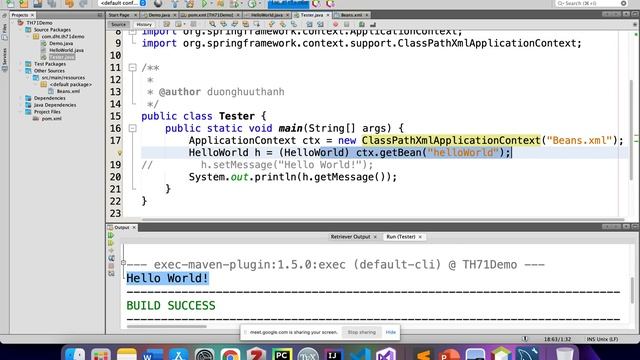
Task: Click the Clean and Build icon
Action: point(189,4)
